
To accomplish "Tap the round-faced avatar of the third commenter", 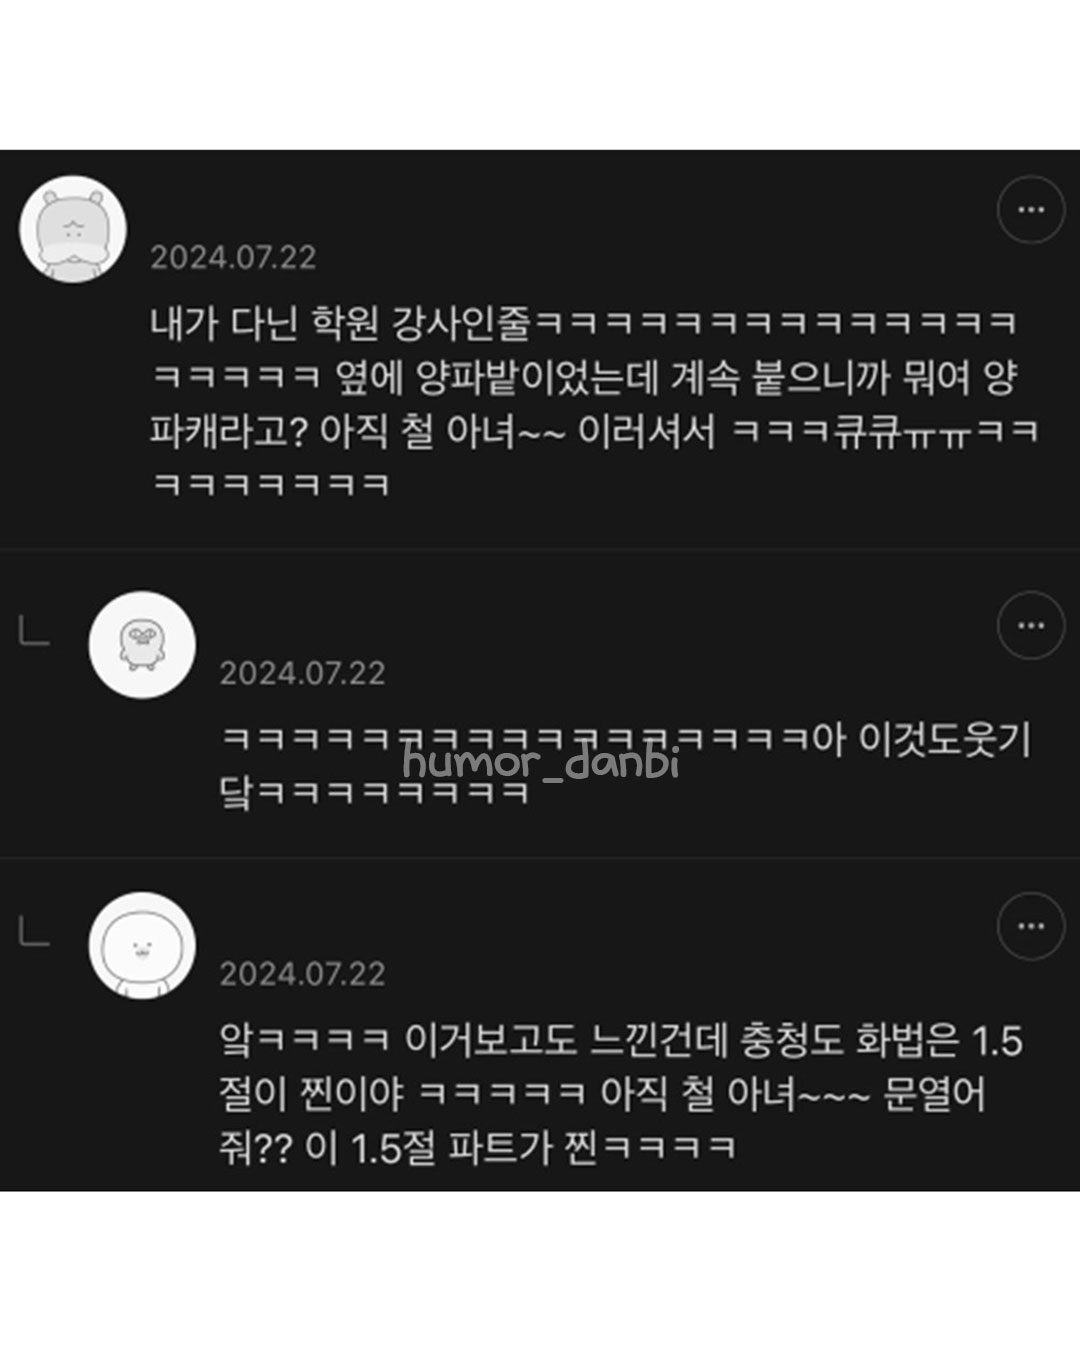I will (142, 945).
